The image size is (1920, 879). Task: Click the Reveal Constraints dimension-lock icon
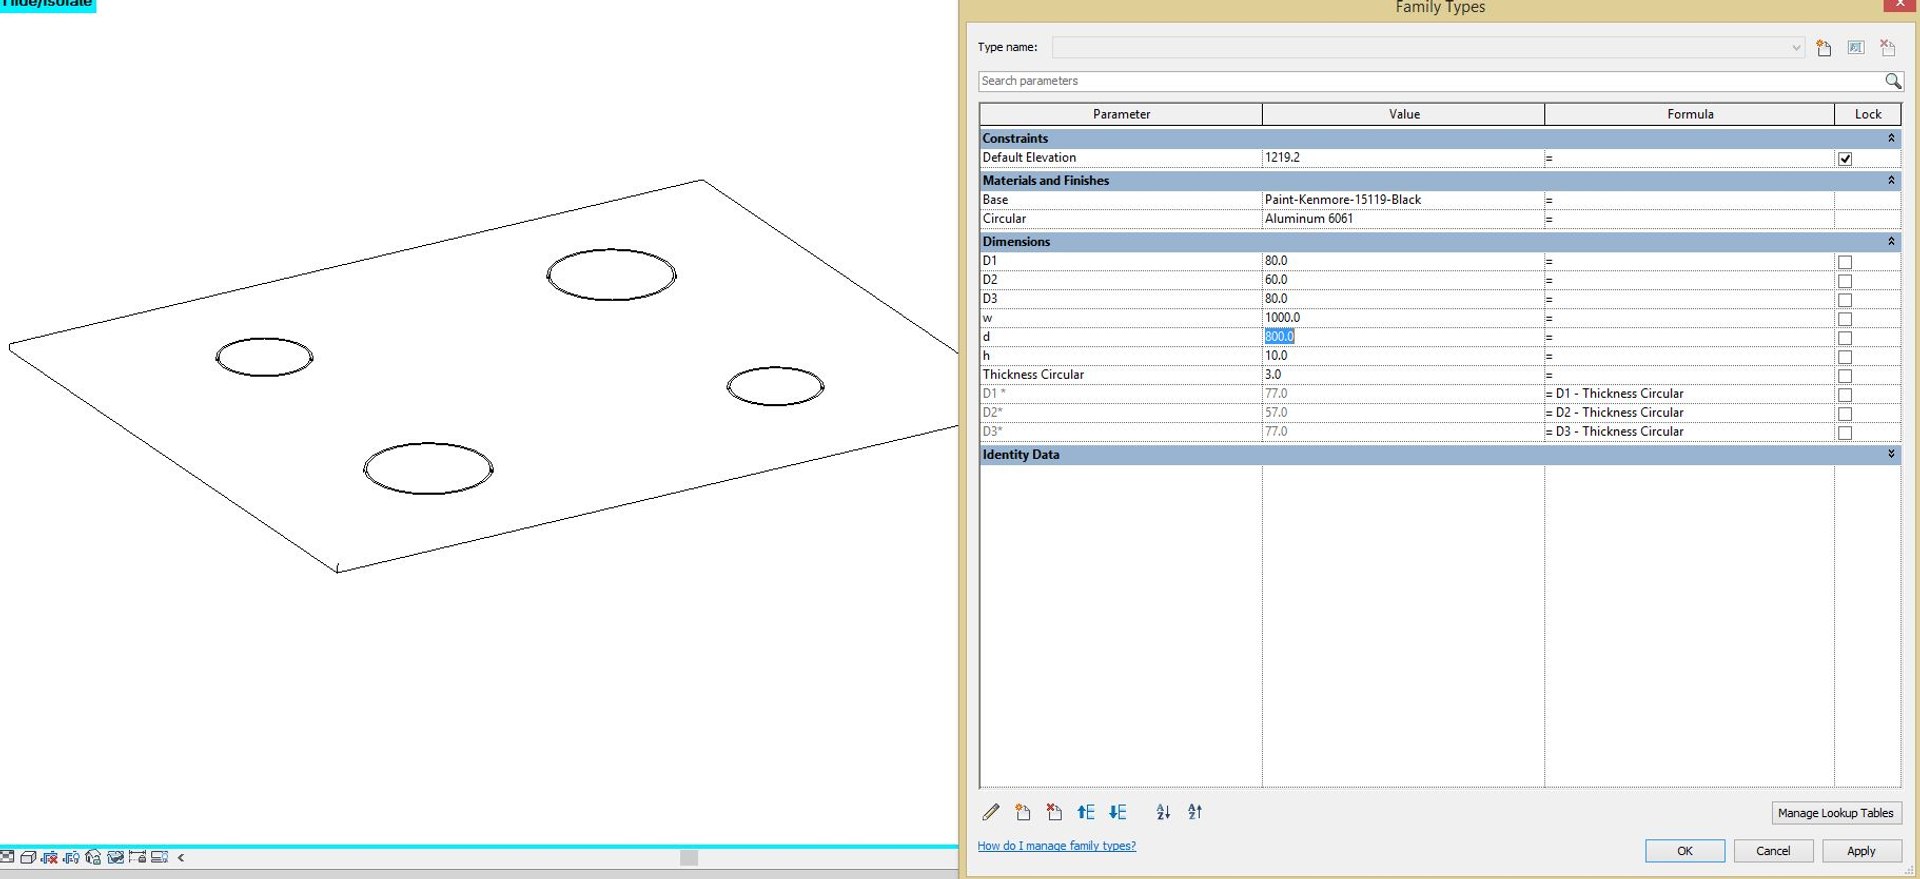click(x=137, y=857)
